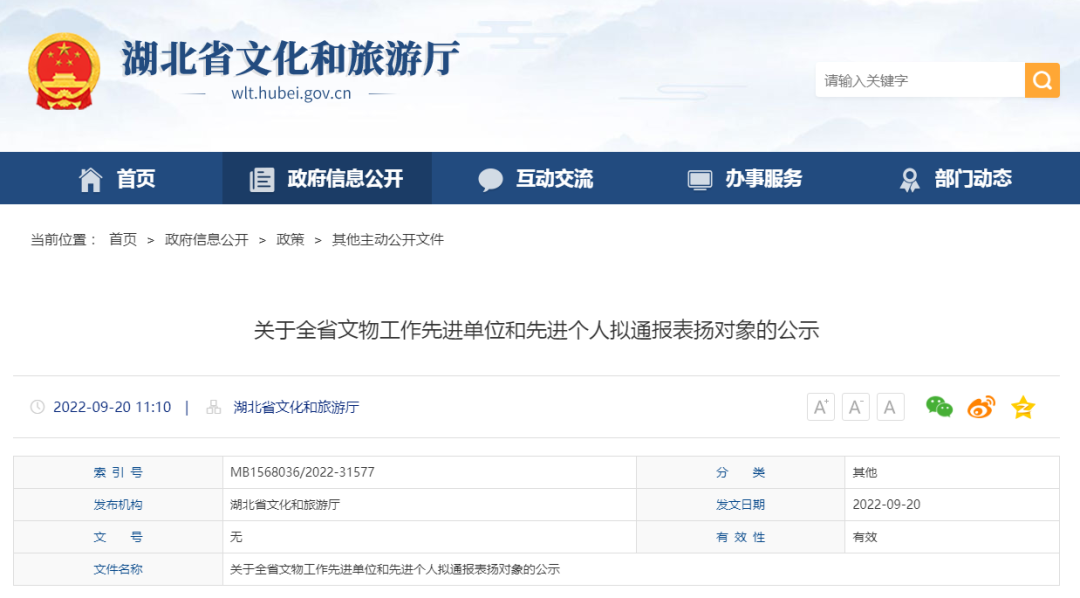Screen dimensions: 1080x598
Task: Click the document icon beside 政府信息公开
Action: click(262, 179)
